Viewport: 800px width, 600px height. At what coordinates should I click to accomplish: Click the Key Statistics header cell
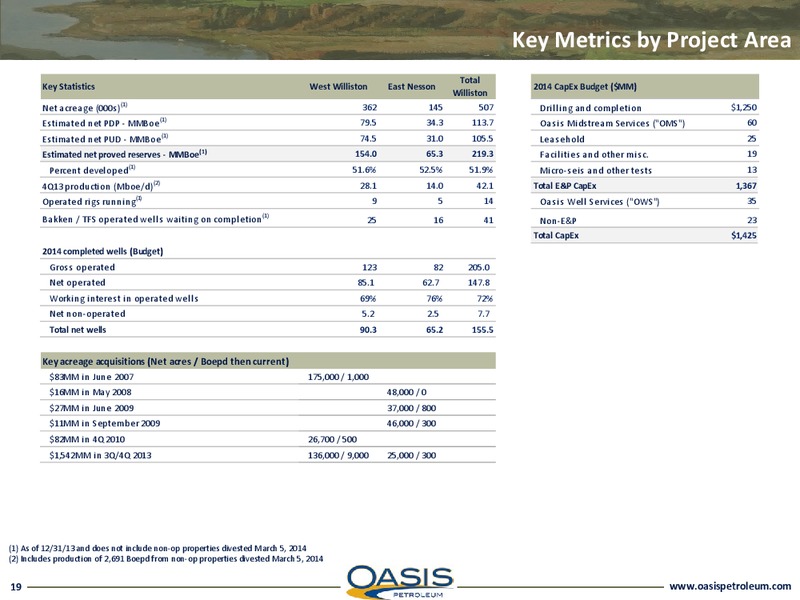coord(68,86)
